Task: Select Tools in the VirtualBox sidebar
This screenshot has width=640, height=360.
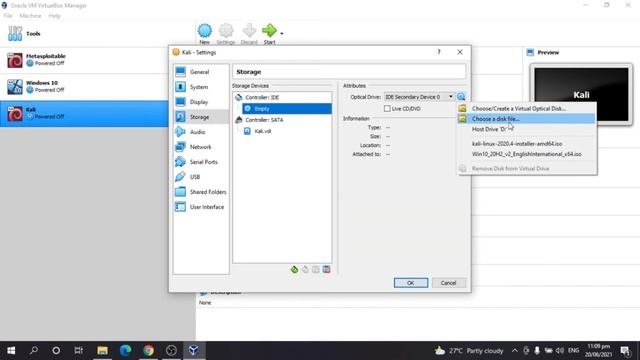Action: [x=98, y=34]
